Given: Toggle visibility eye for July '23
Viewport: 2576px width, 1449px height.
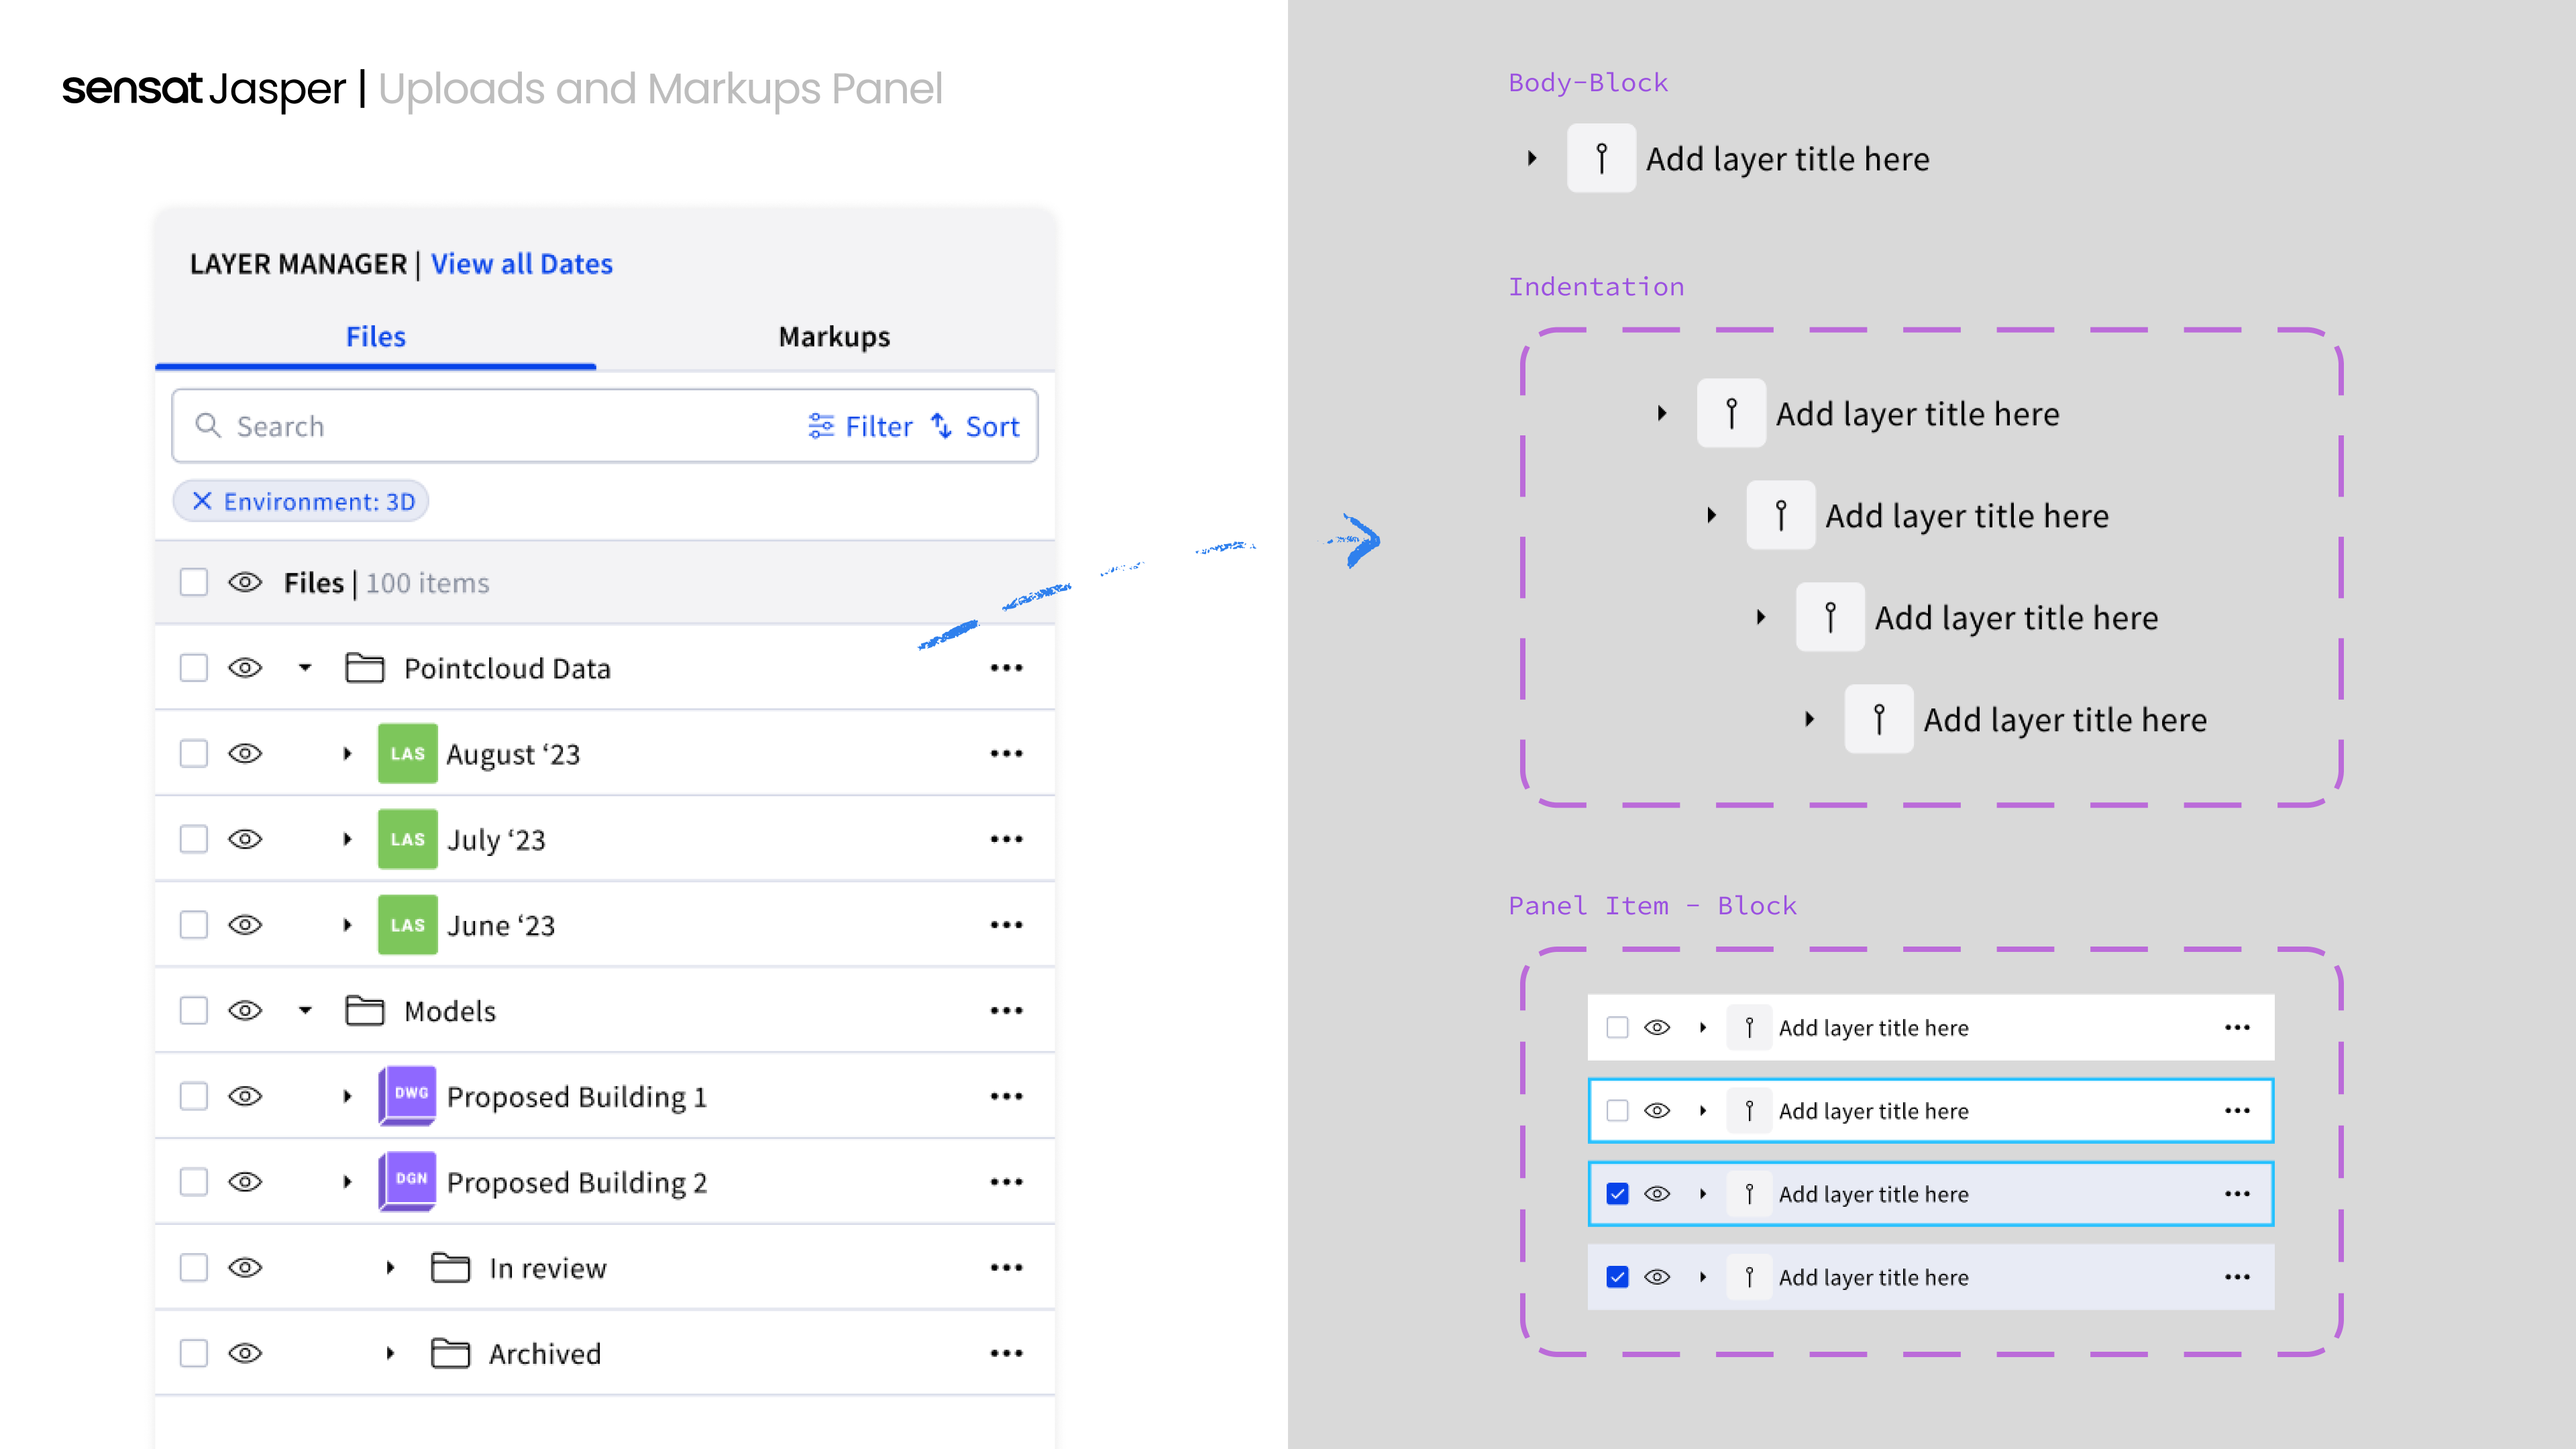Looking at the screenshot, I should (245, 839).
